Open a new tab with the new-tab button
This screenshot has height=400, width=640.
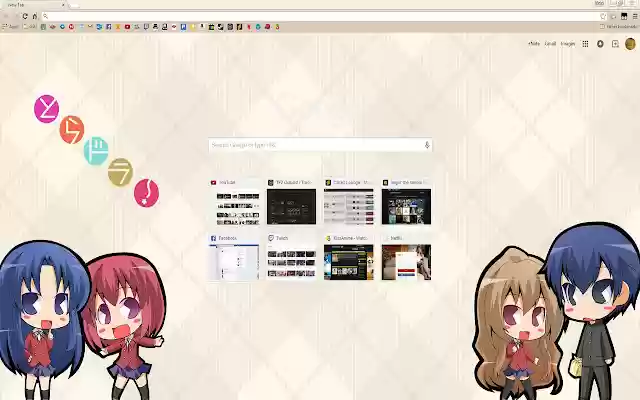coord(74,6)
